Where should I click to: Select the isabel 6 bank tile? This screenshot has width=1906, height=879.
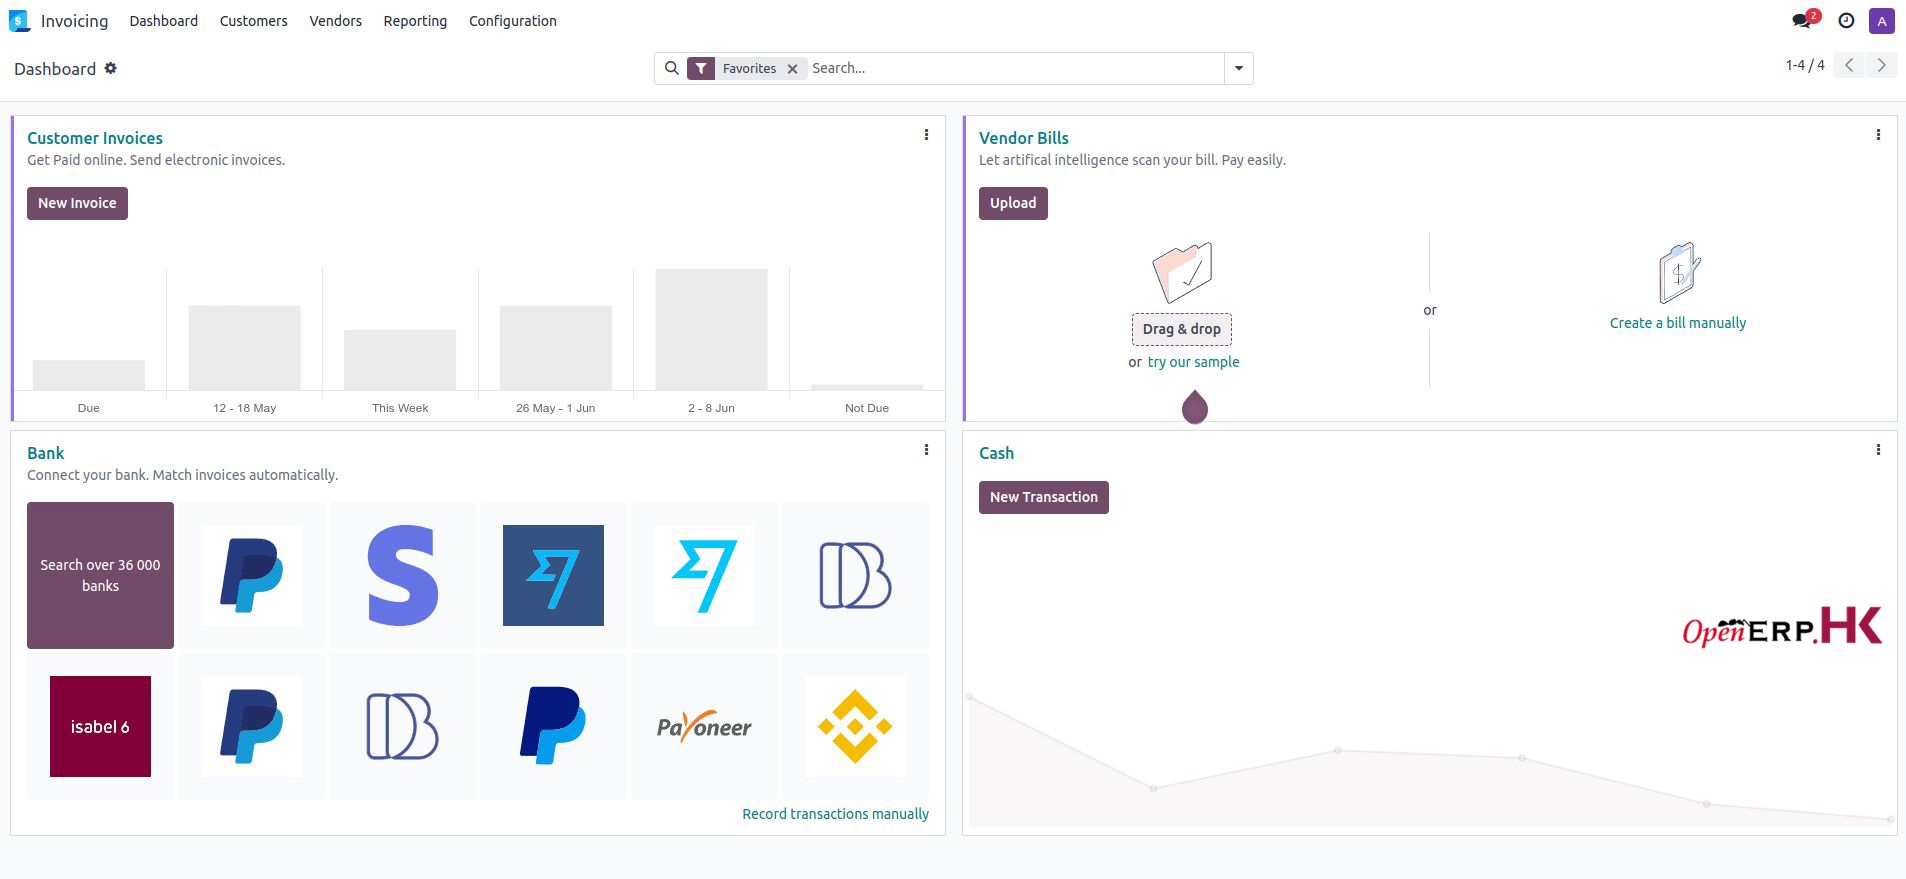pyautogui.click(x=100, y=727)
